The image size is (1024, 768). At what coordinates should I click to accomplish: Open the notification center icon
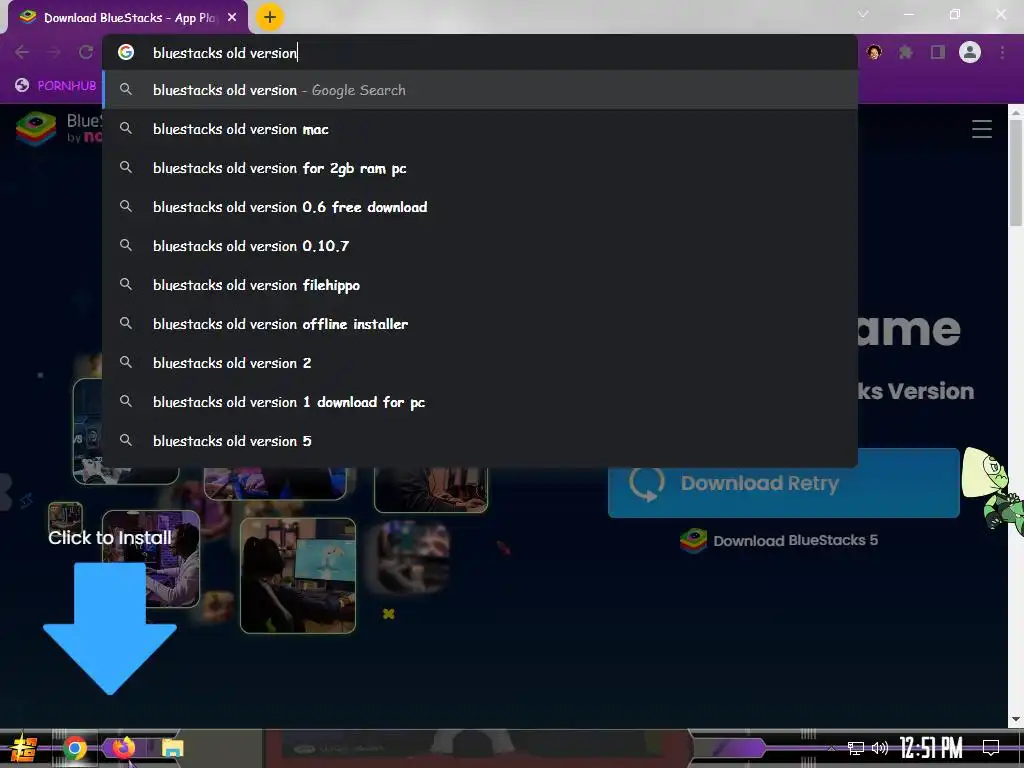pos(991,748)
